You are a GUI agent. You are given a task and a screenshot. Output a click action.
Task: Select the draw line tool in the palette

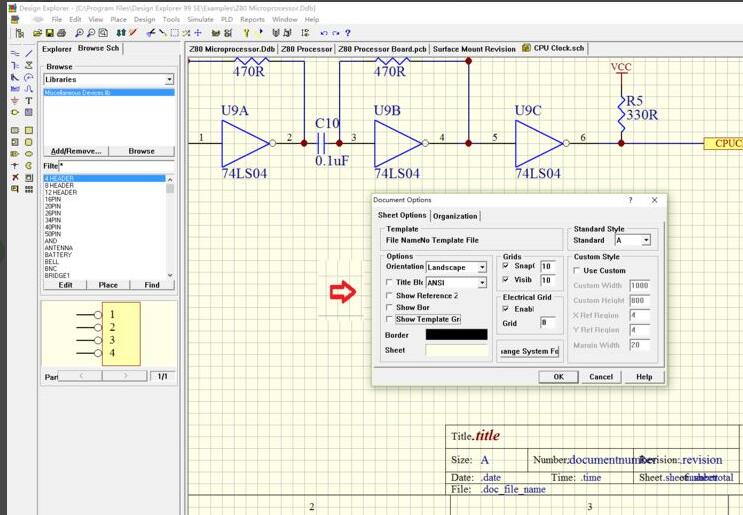pos(29,53)
